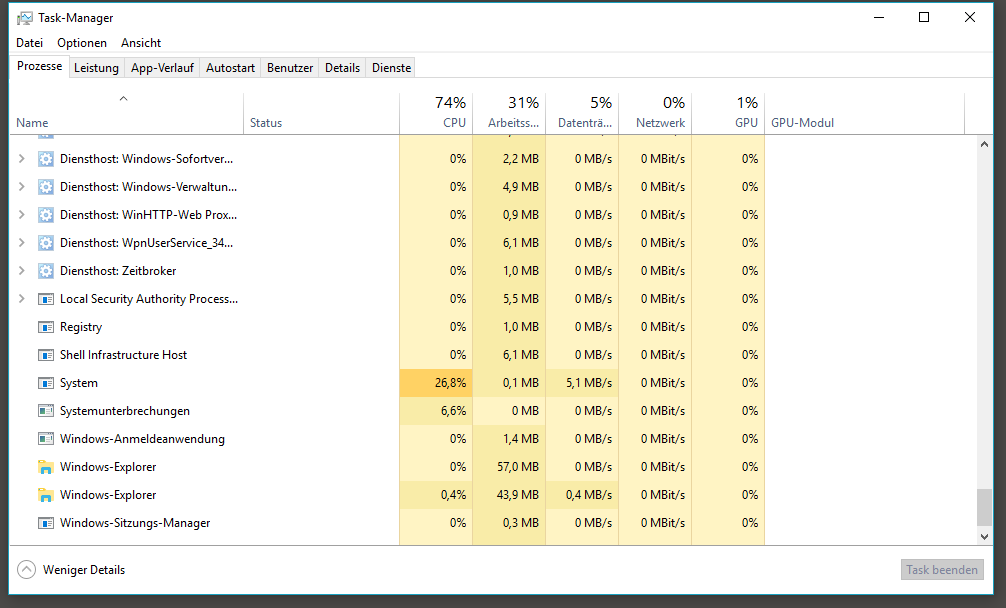Minimize the Task-Manager window
The image size is (1006, 608).
click(x=879, y=17)
